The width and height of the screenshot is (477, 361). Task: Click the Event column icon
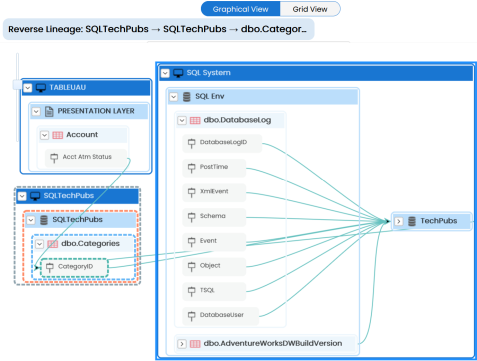click(x=192, y=242)
